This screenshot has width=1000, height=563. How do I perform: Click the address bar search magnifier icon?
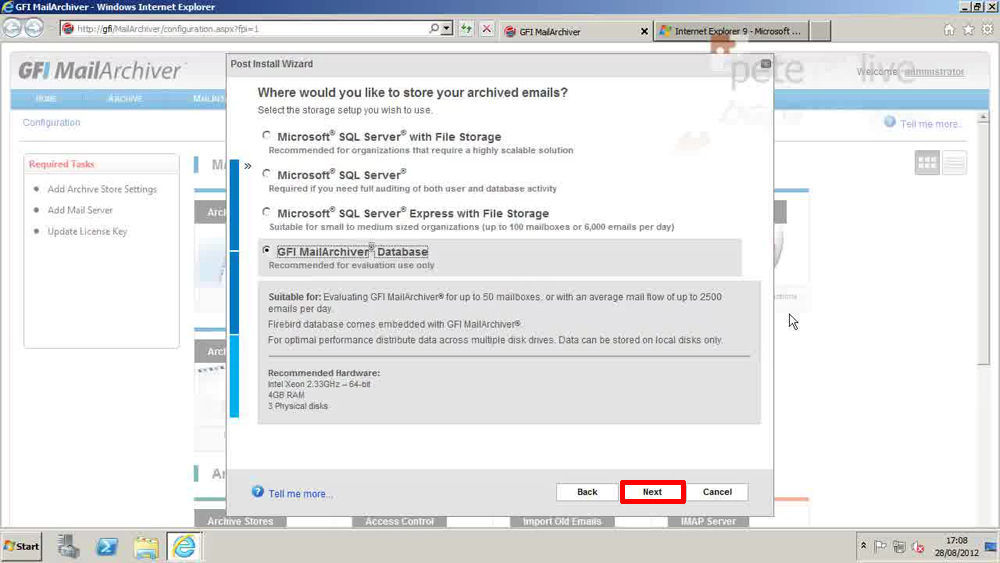click(434, 29)
